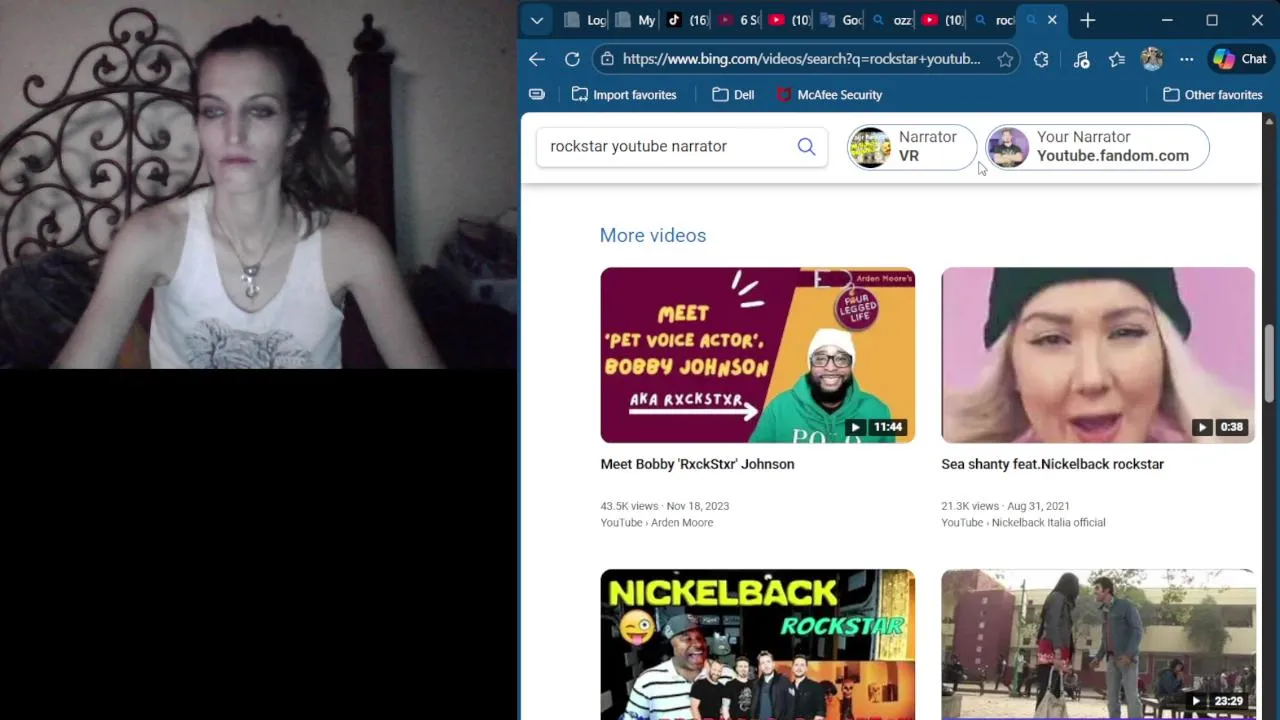Add page to favorites star

[1005, 59]
